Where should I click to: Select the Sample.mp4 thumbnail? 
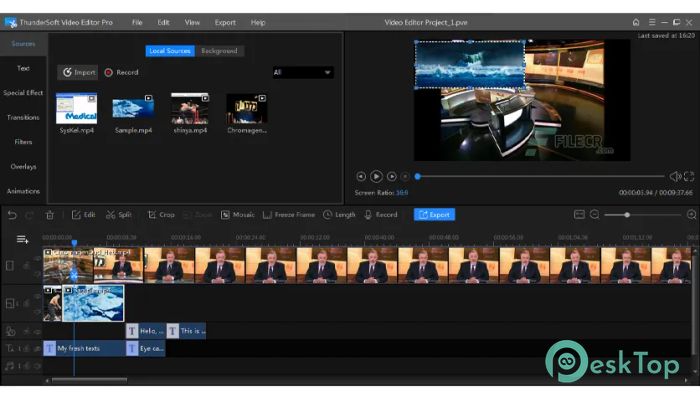133,108
